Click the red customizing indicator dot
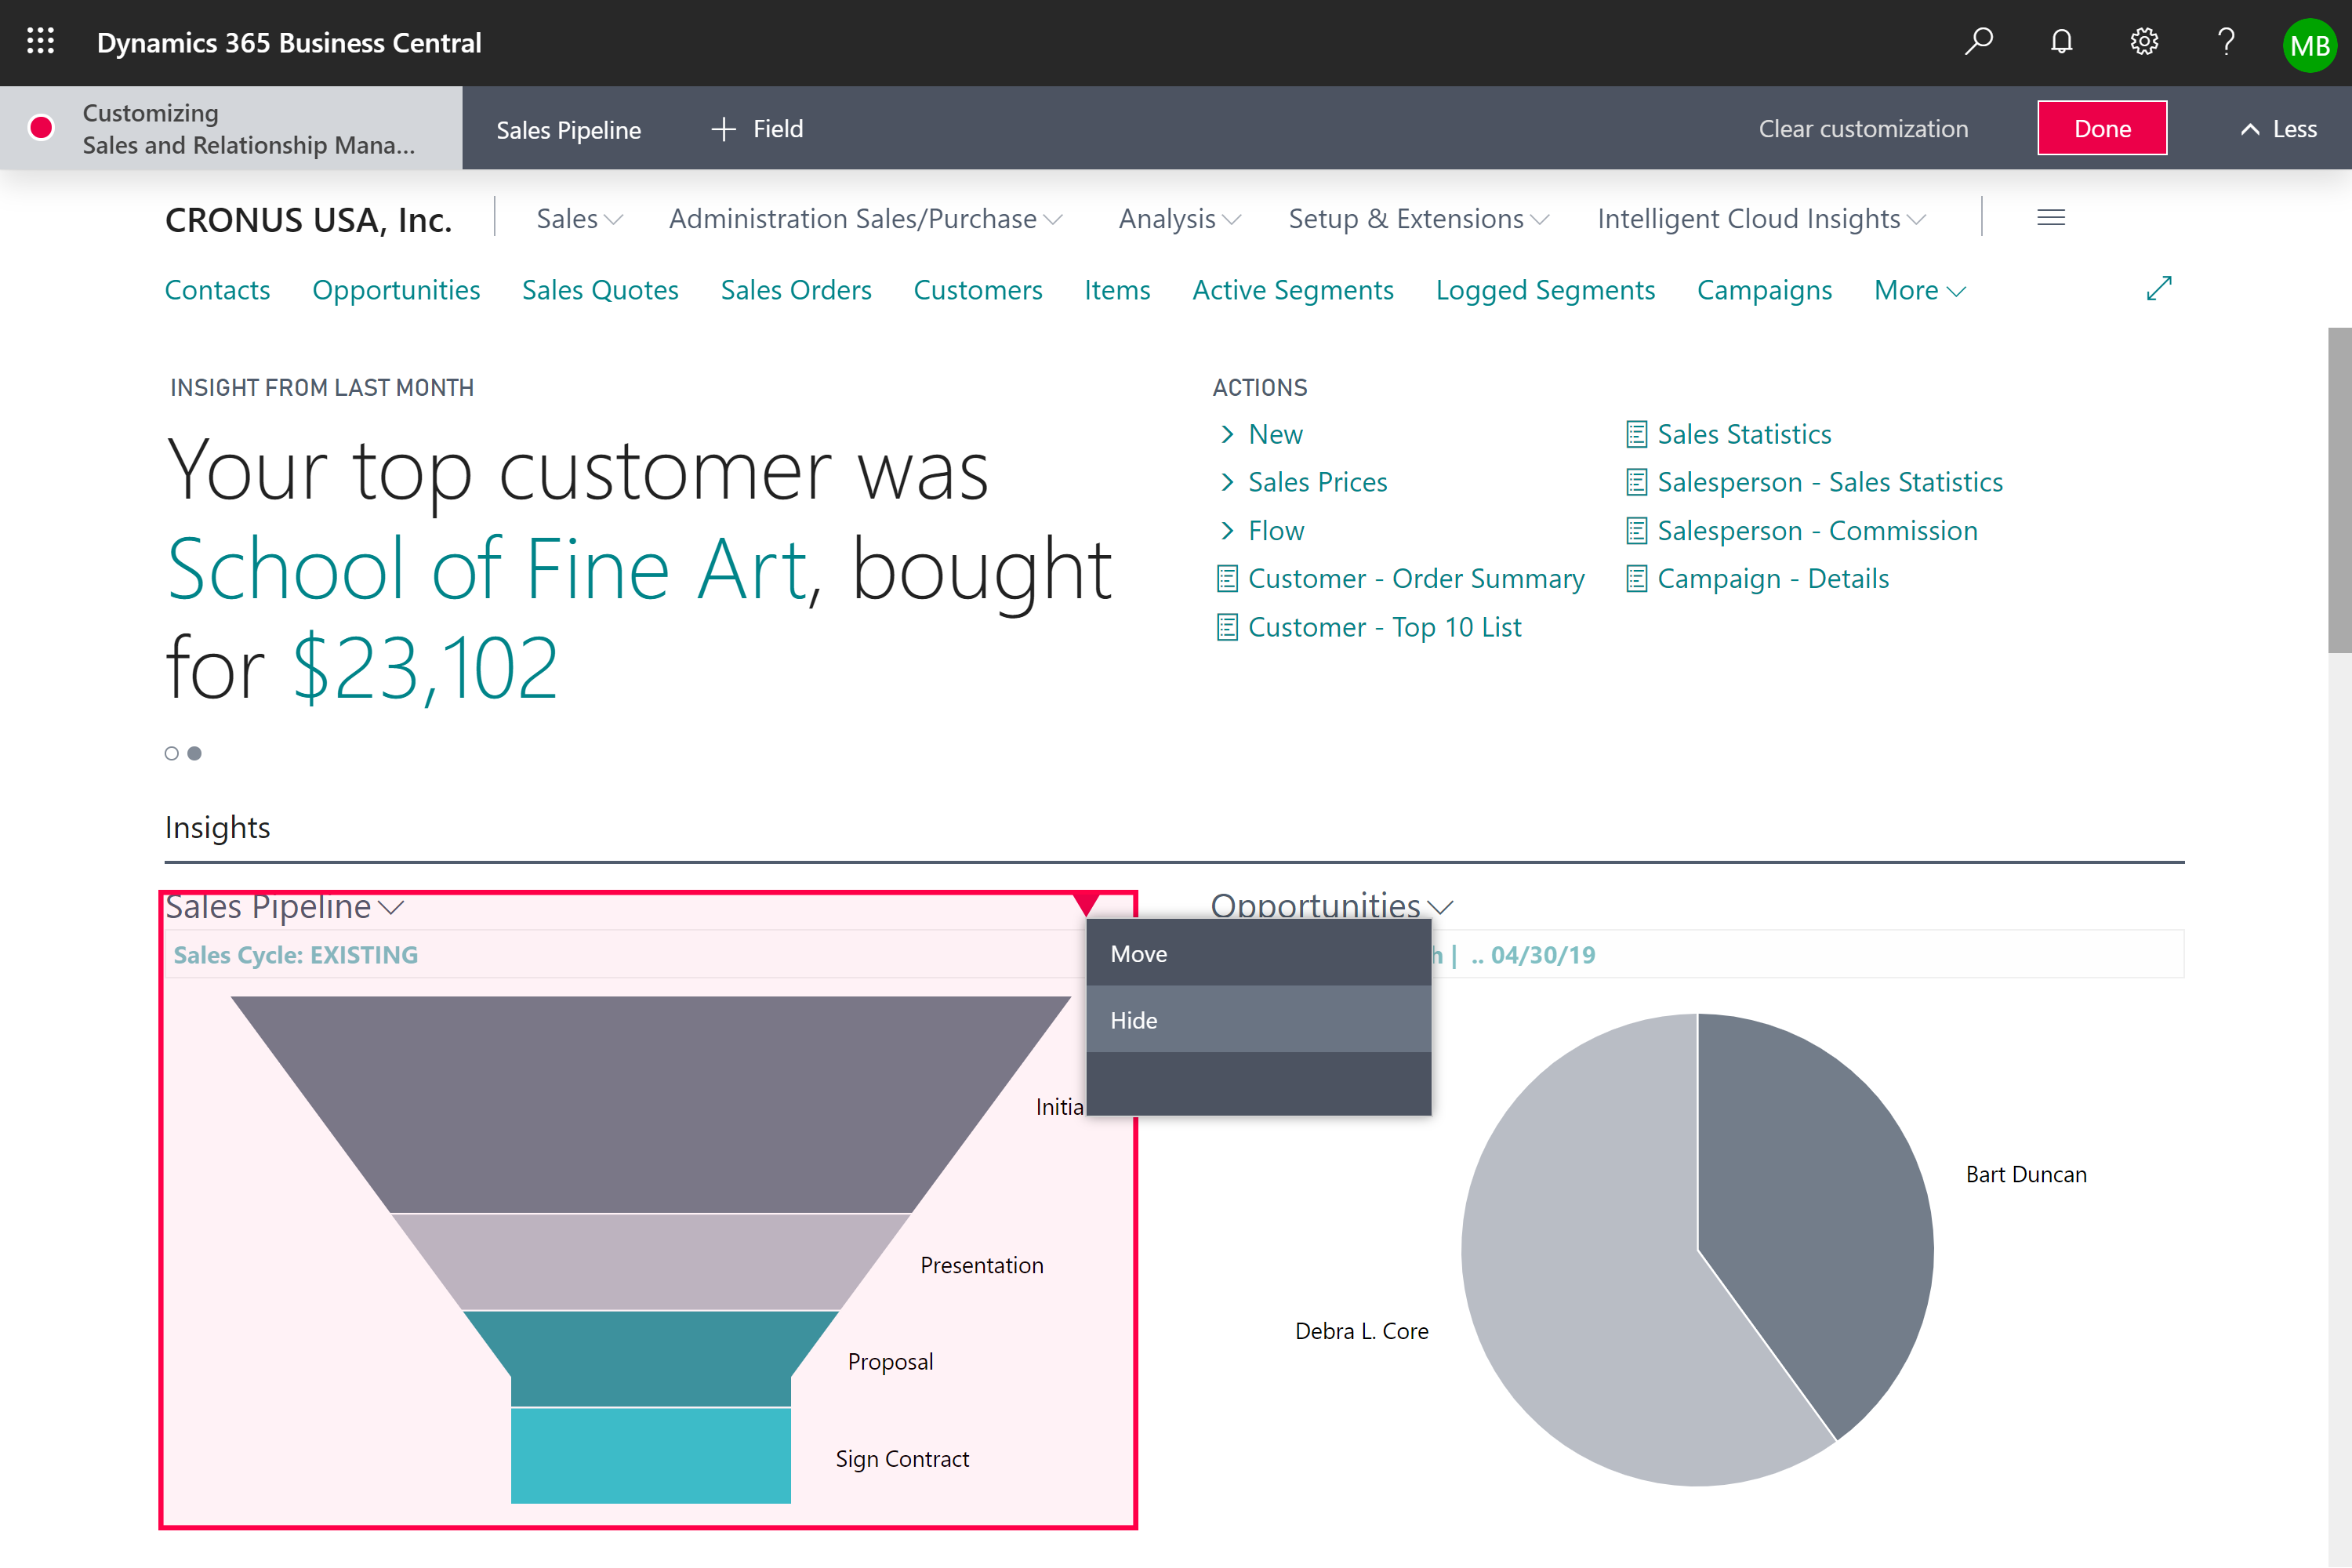Screen dimensions: 2352x1568 [41, 128]
